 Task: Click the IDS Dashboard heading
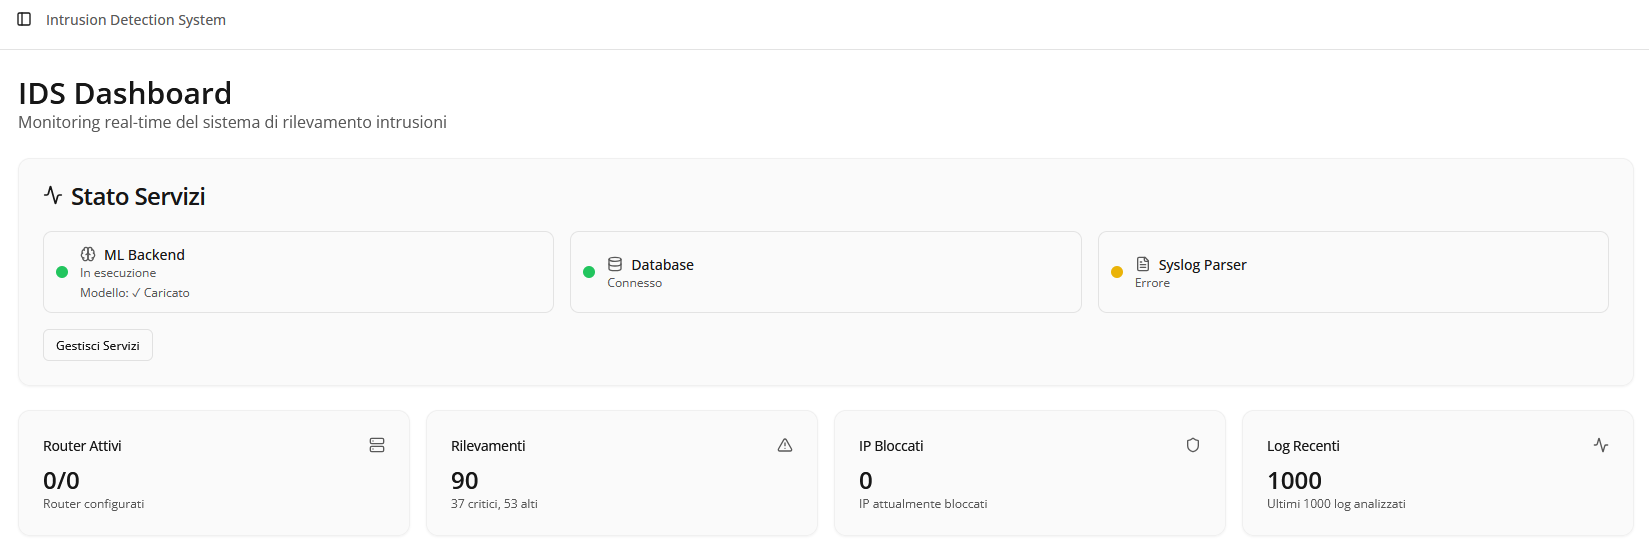[x=125, y=93]
